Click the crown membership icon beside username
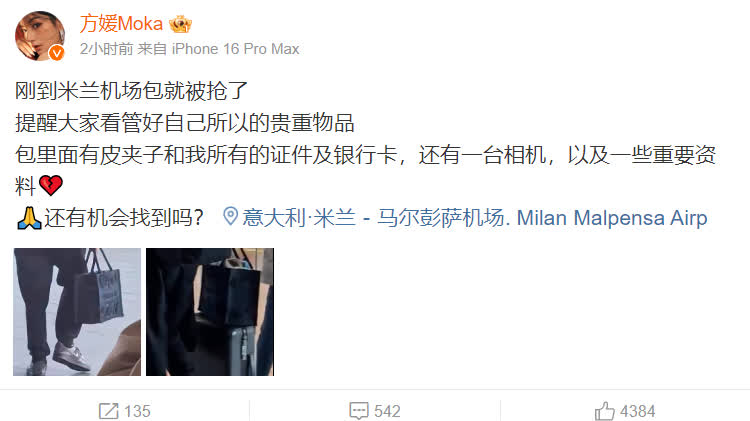Screen dimensions: 750x421 point(180,24)
